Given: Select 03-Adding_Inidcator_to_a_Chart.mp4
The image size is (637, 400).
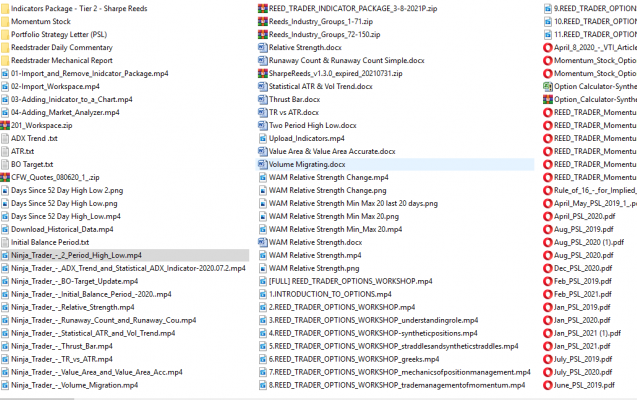Looking at the screenshot, I should pos(72,99).
